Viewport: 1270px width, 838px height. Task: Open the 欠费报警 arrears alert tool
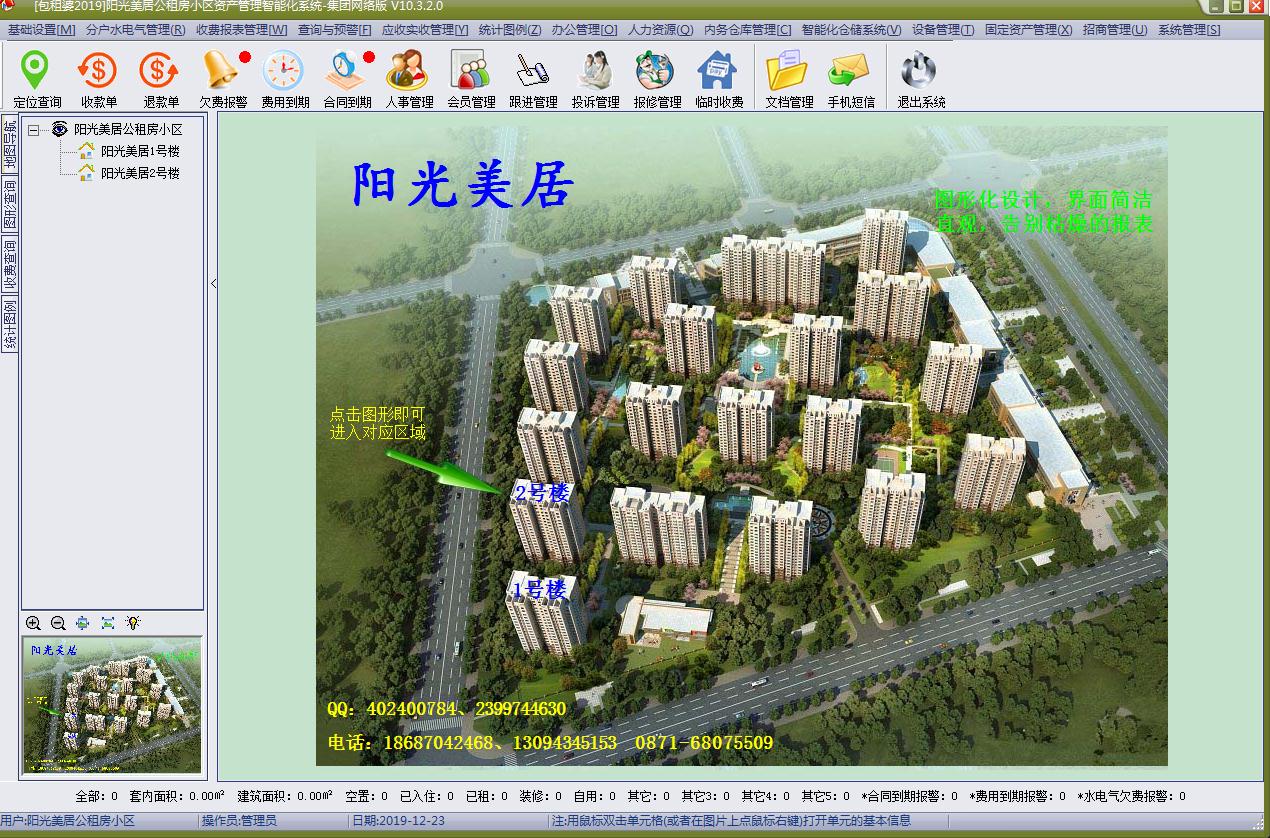pos(222,75)
